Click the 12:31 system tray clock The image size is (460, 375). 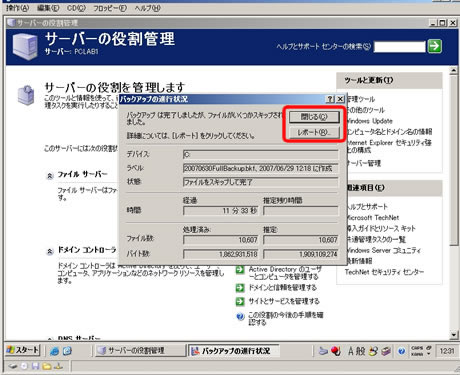coord(447,351)
